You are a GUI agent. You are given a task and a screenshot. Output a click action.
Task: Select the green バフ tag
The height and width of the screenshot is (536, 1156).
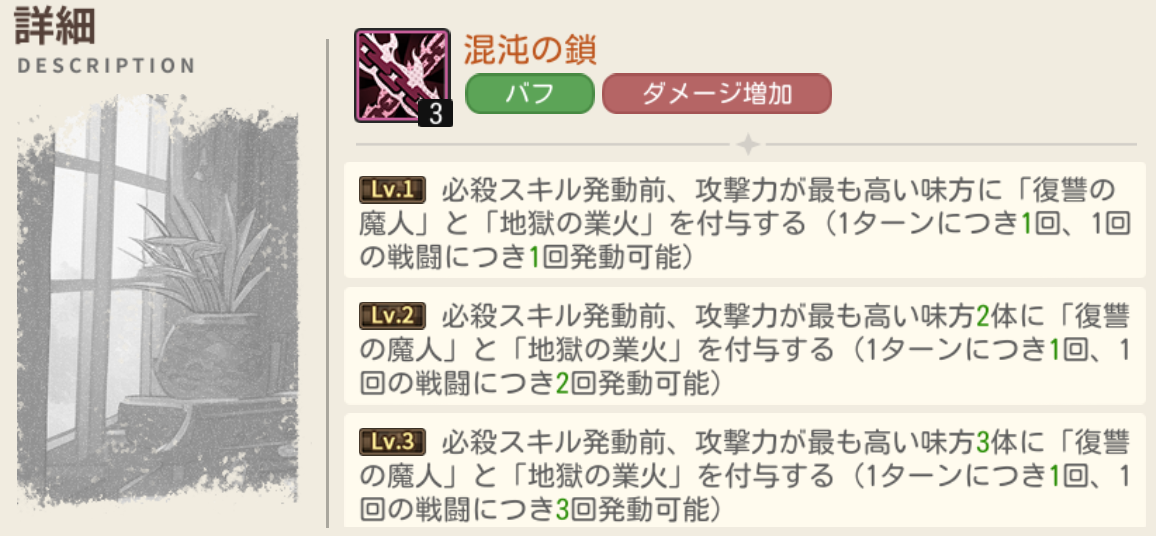coord(529,94)
